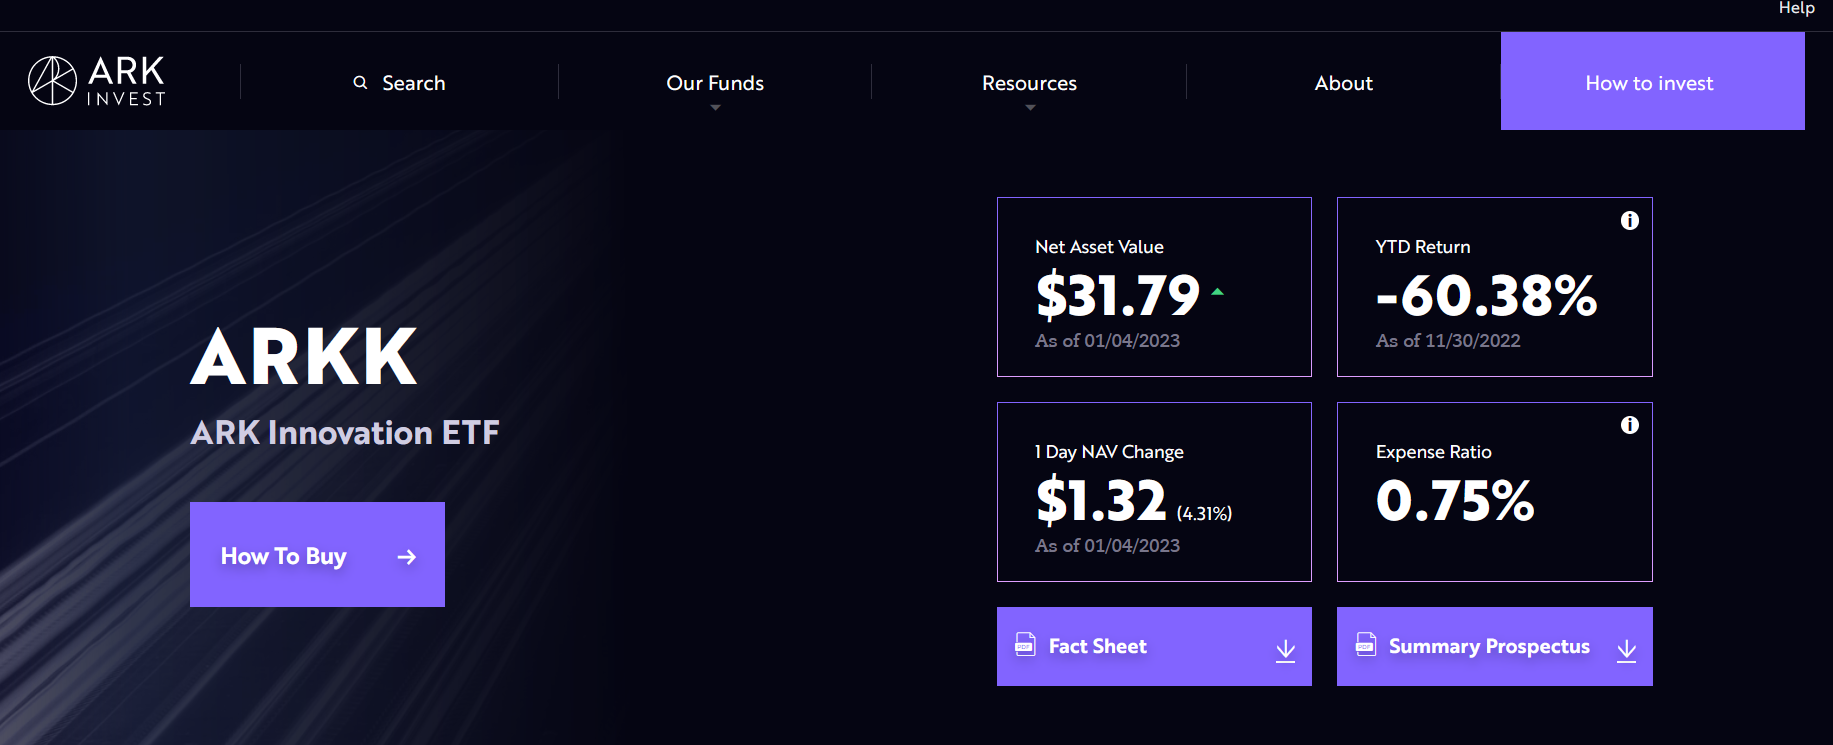Select the 1 Day NAV Change card
Image resolution: width=1833 pixels, height=745 pixels.
[x=1154, y=492]
